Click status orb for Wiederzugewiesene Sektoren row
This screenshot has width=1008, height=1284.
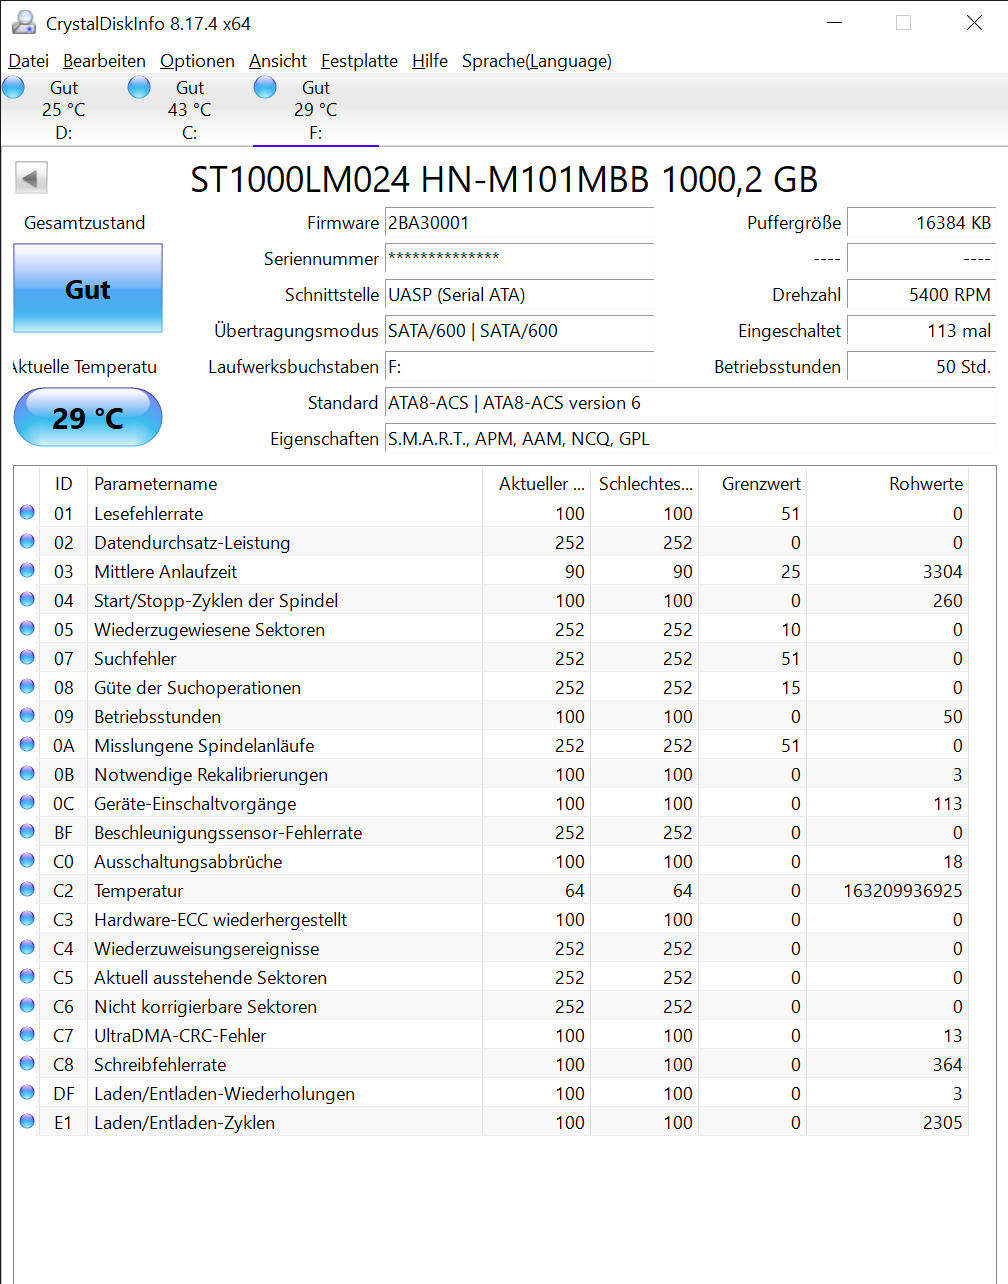coord(27,629)
